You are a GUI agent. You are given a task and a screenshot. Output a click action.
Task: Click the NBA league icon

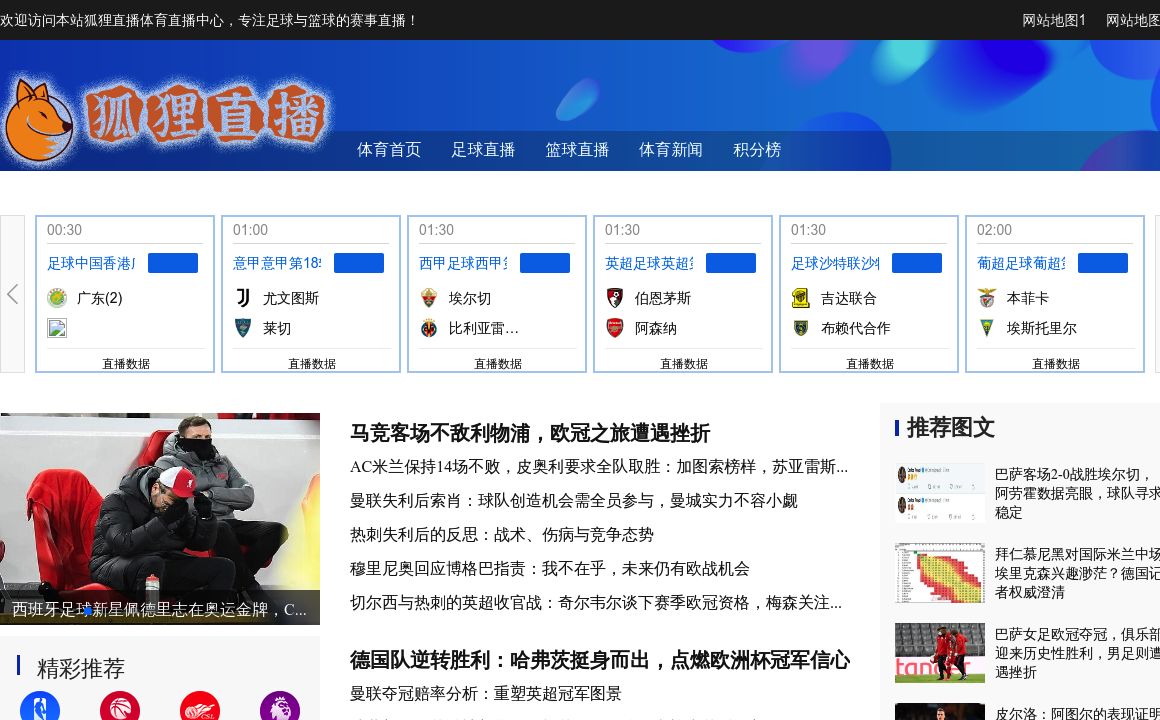(x=40, y=708)
